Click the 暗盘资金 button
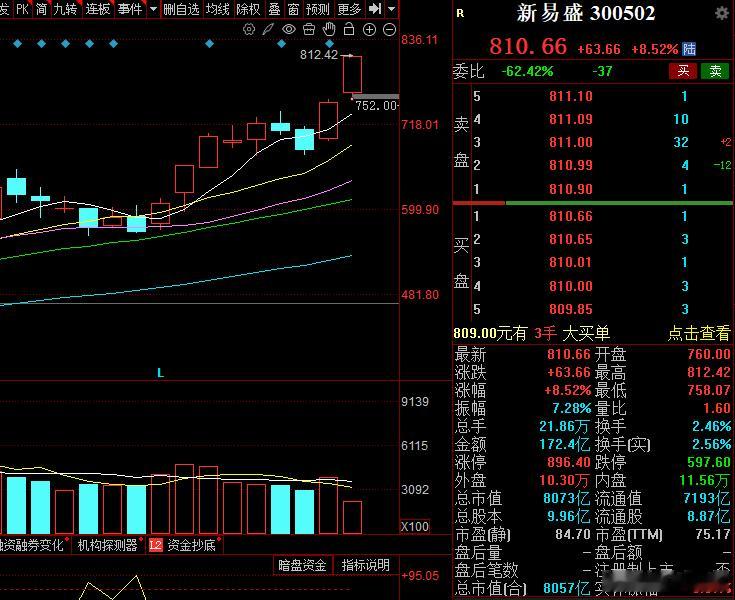735x600 pixels. click(302, 565)
